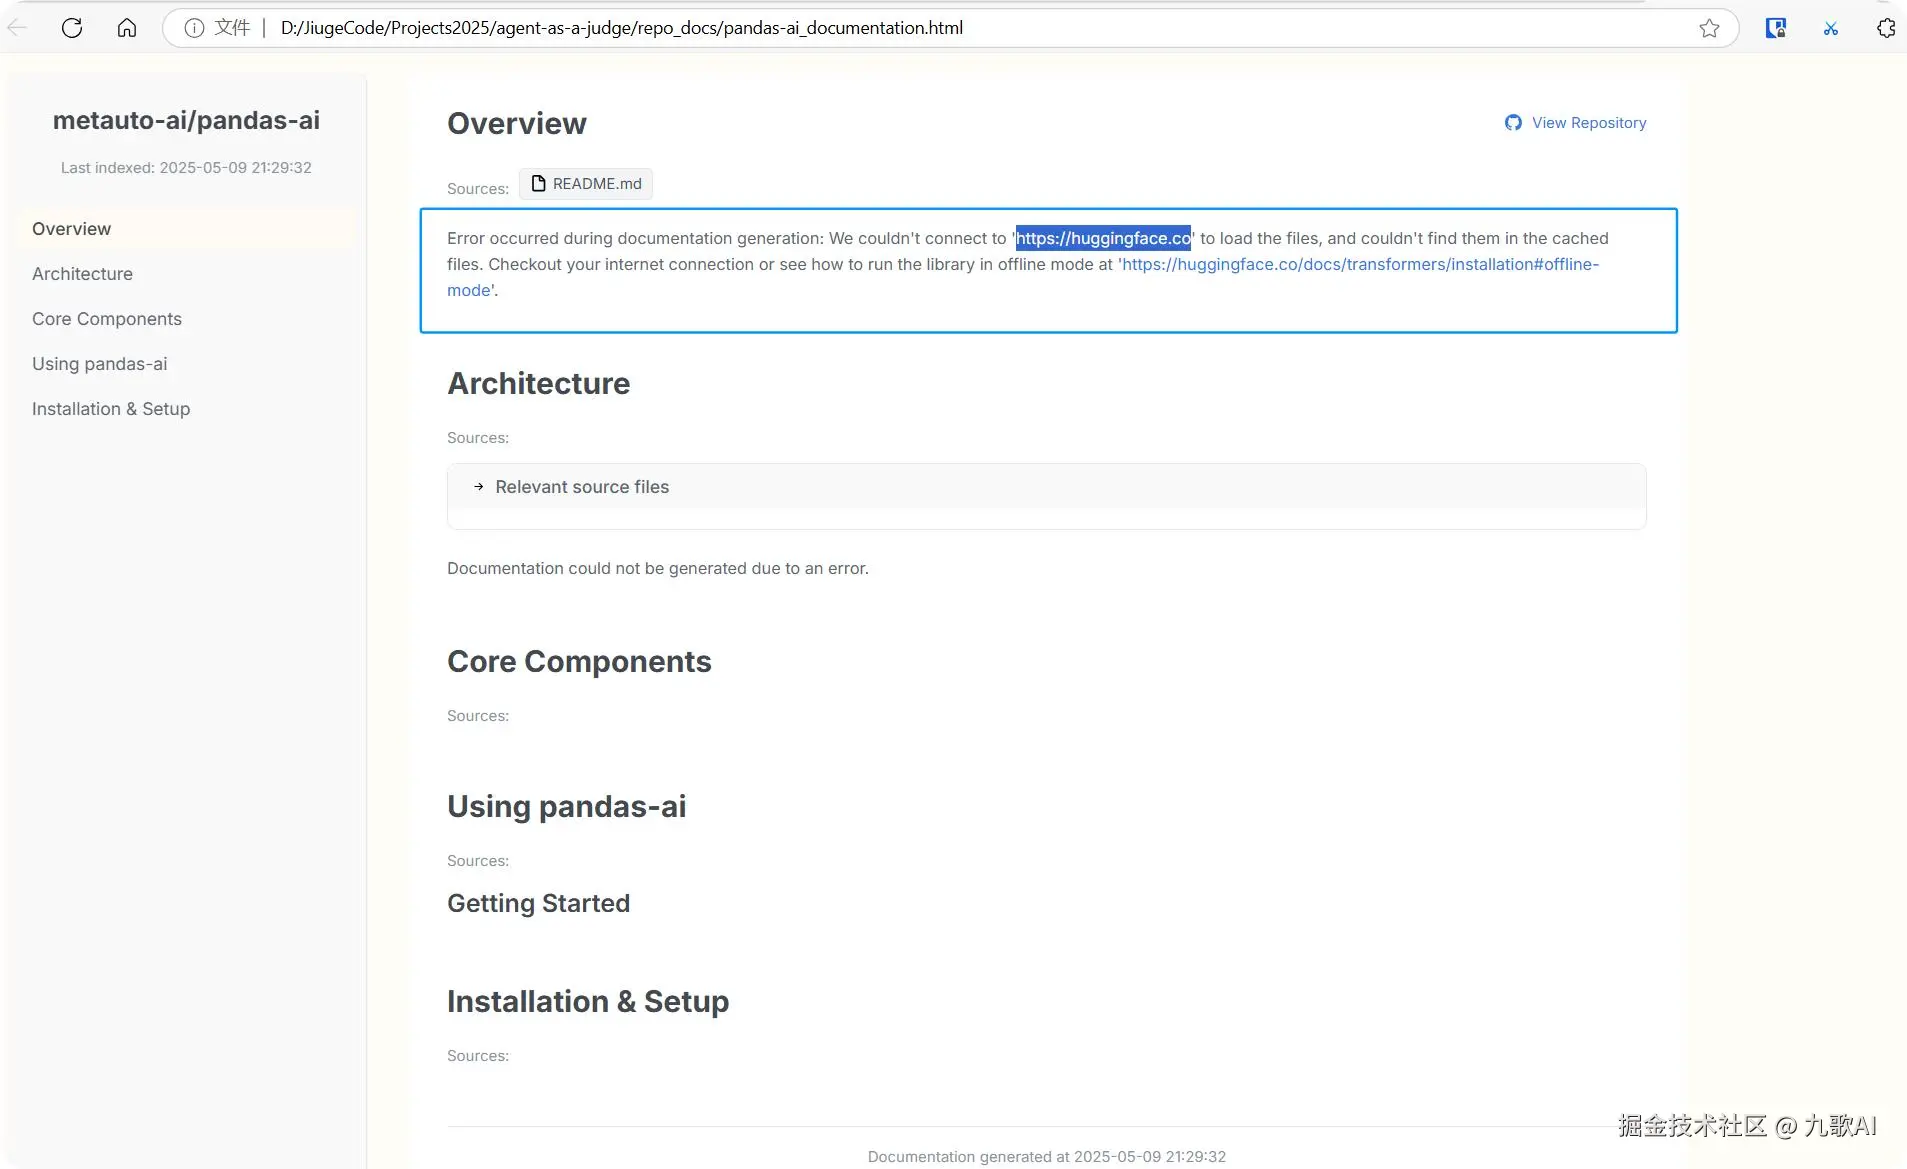Click the Last indexed timestamp text

[186, 168]
